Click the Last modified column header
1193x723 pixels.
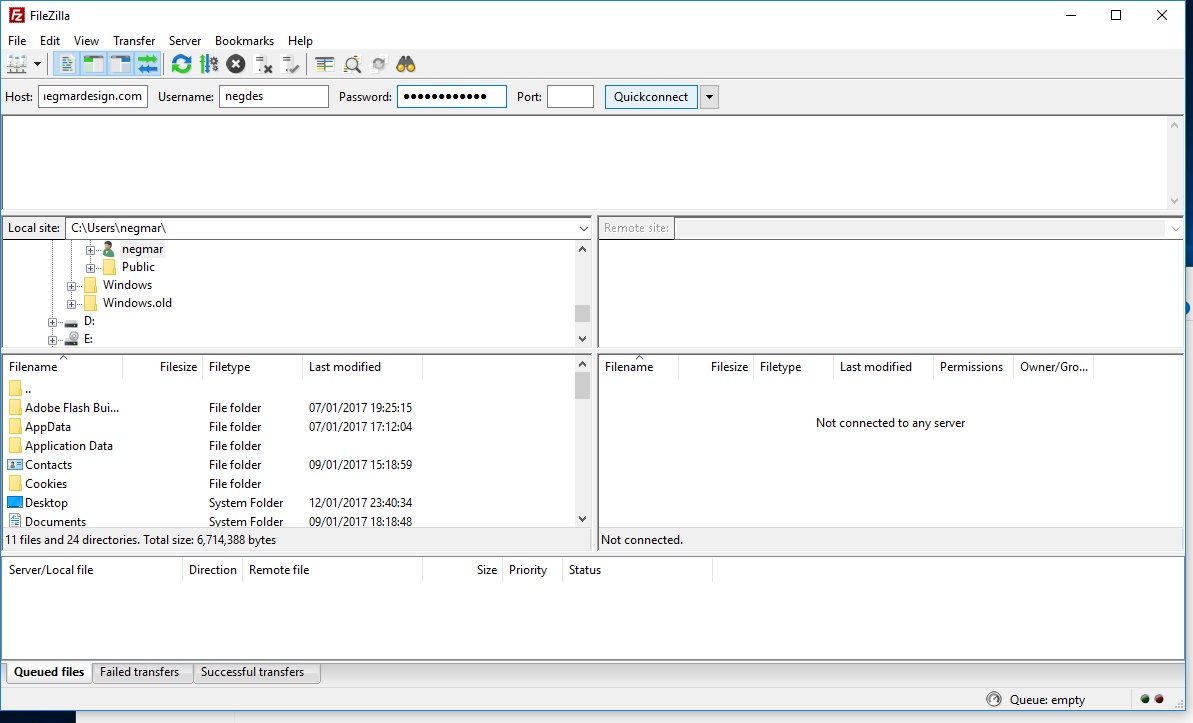pyautogui.click(x=345, y=367)
